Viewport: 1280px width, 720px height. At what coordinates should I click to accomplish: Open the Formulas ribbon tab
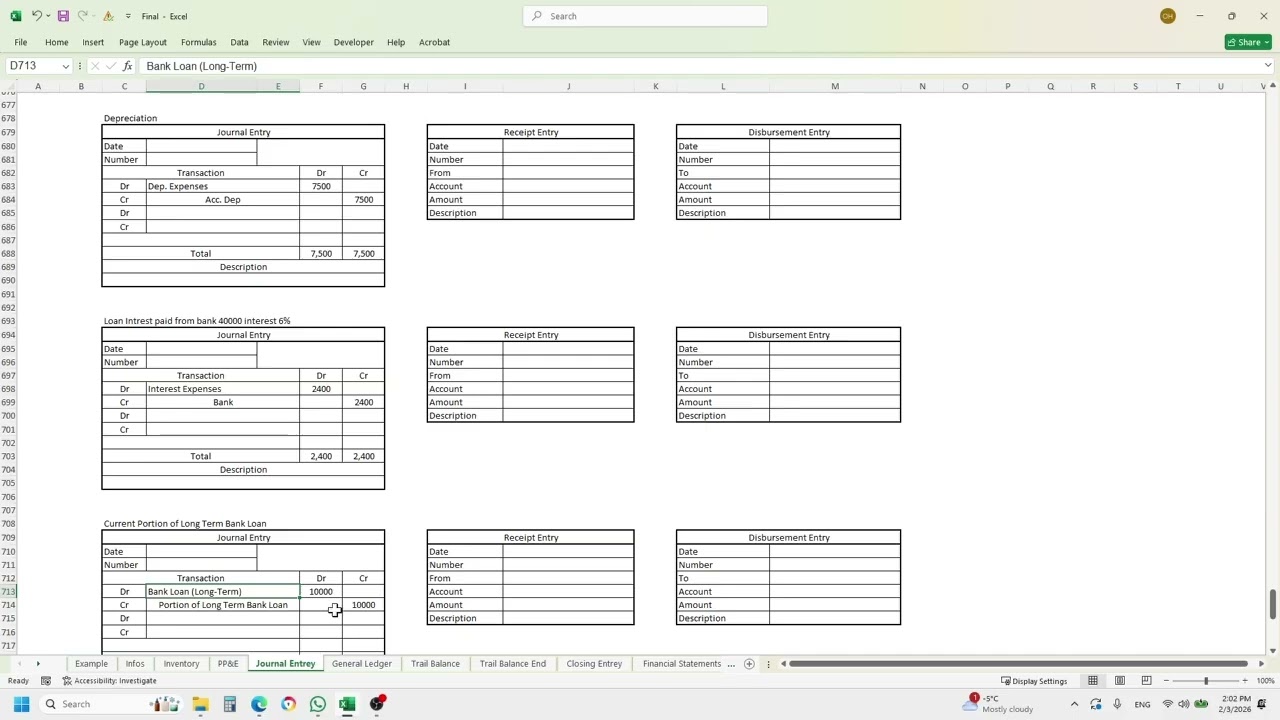tap(198, 42)
